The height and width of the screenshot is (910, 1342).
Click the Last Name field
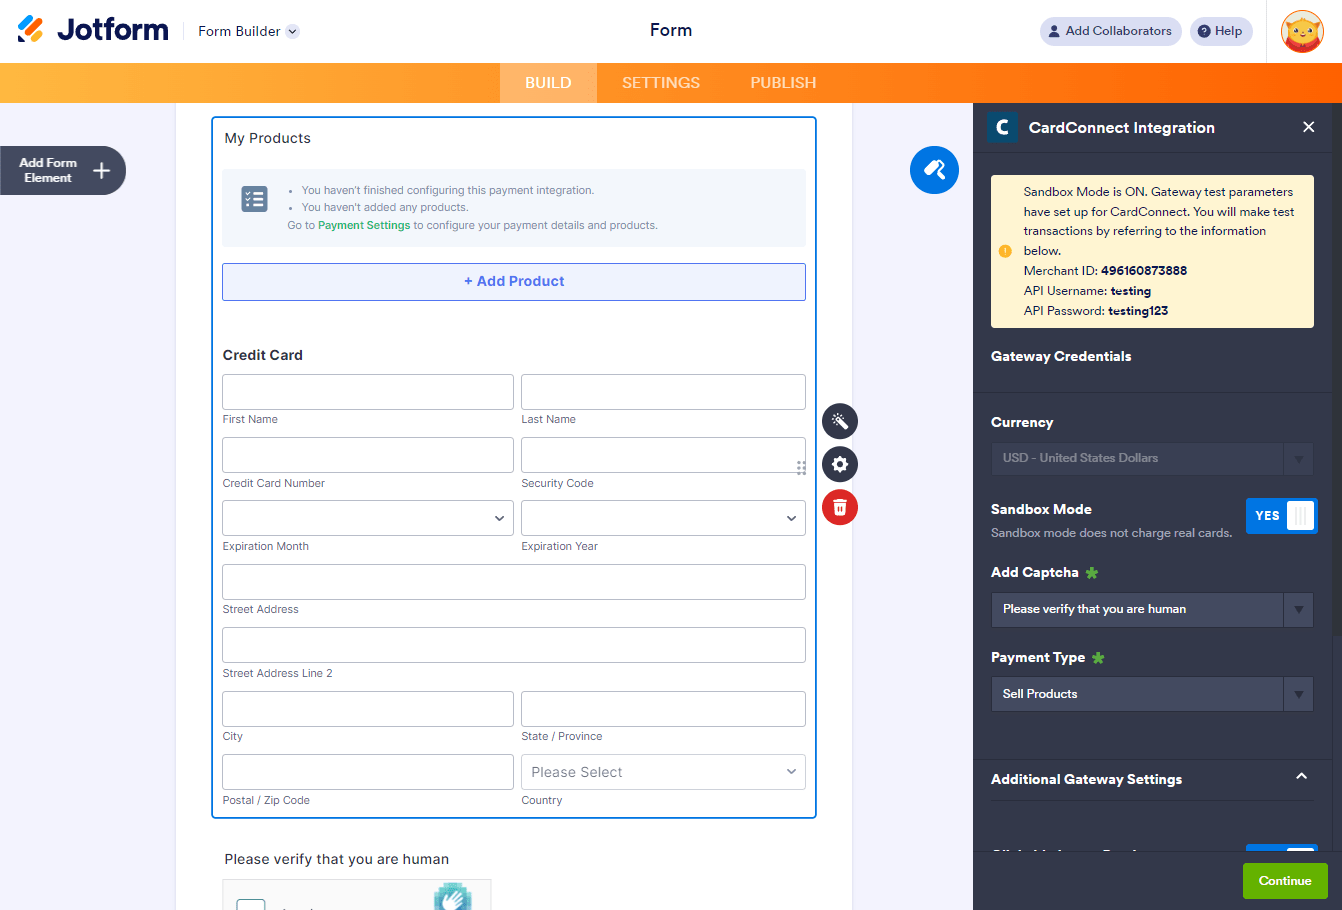pyautogui.click(x=663, y=392)
